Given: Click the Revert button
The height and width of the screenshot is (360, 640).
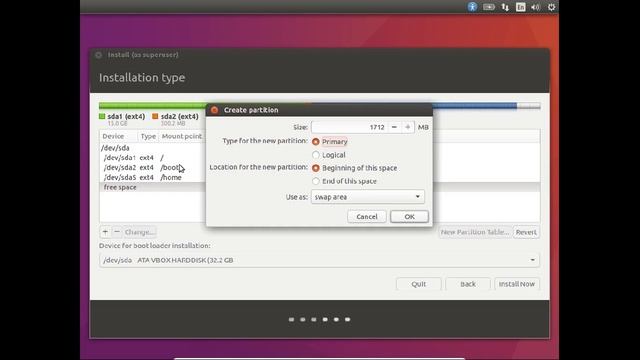Looking at the screenshot, I should pyautogui.click(x=526, y=232).
